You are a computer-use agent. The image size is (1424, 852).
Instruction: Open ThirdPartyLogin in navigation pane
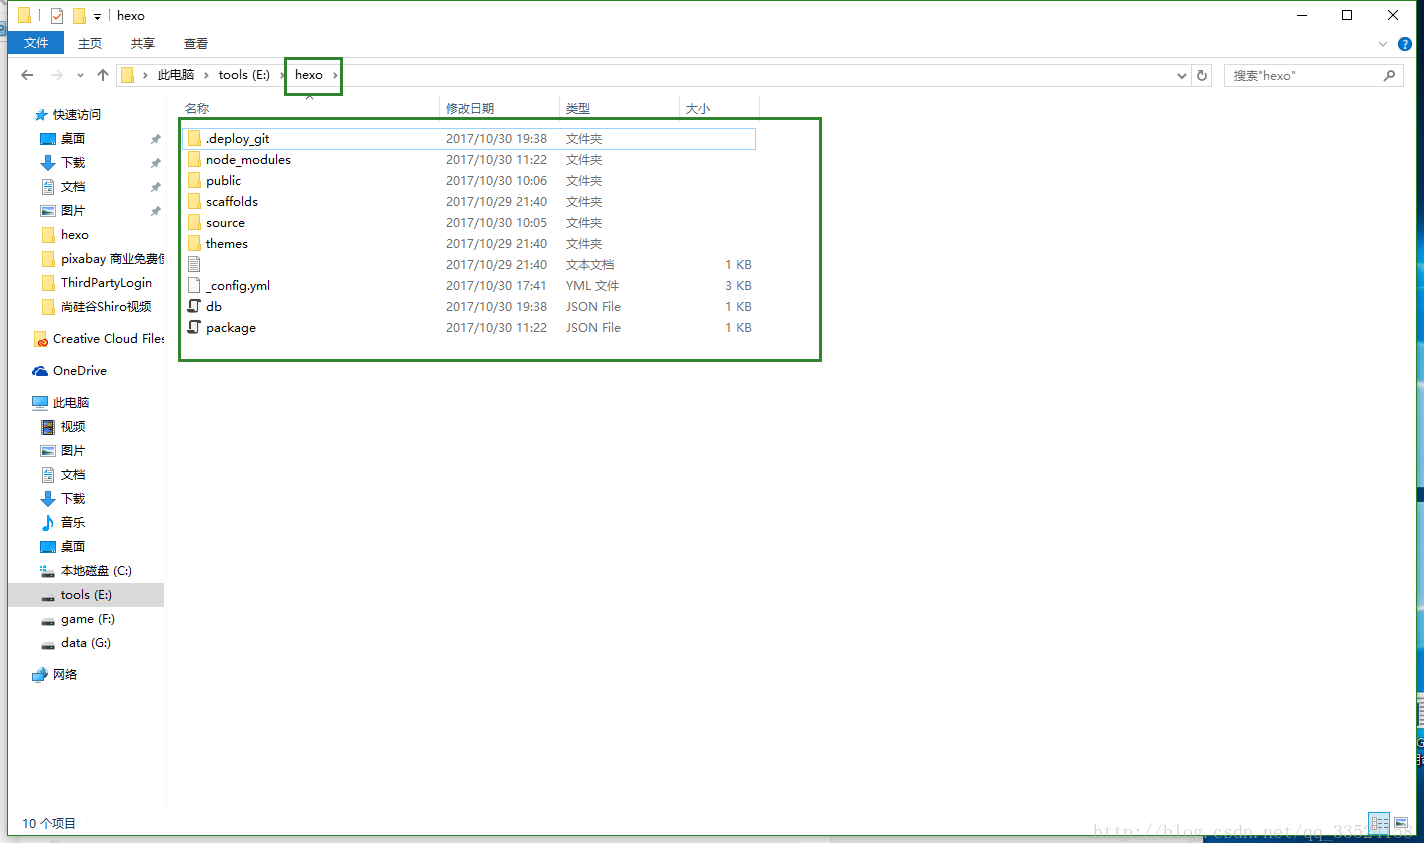[x=106, y=283]
